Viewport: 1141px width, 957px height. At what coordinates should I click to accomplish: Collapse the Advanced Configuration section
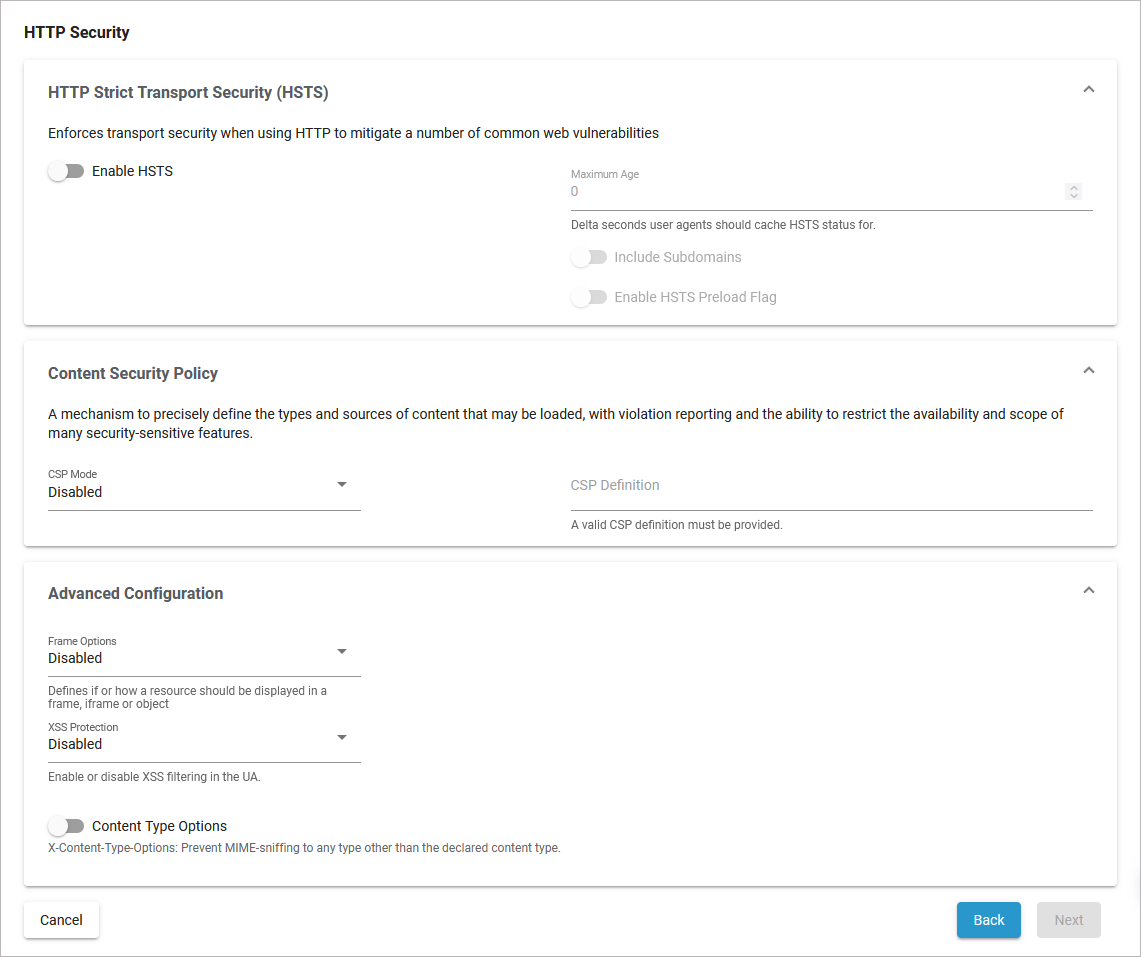pos(1089,591)
